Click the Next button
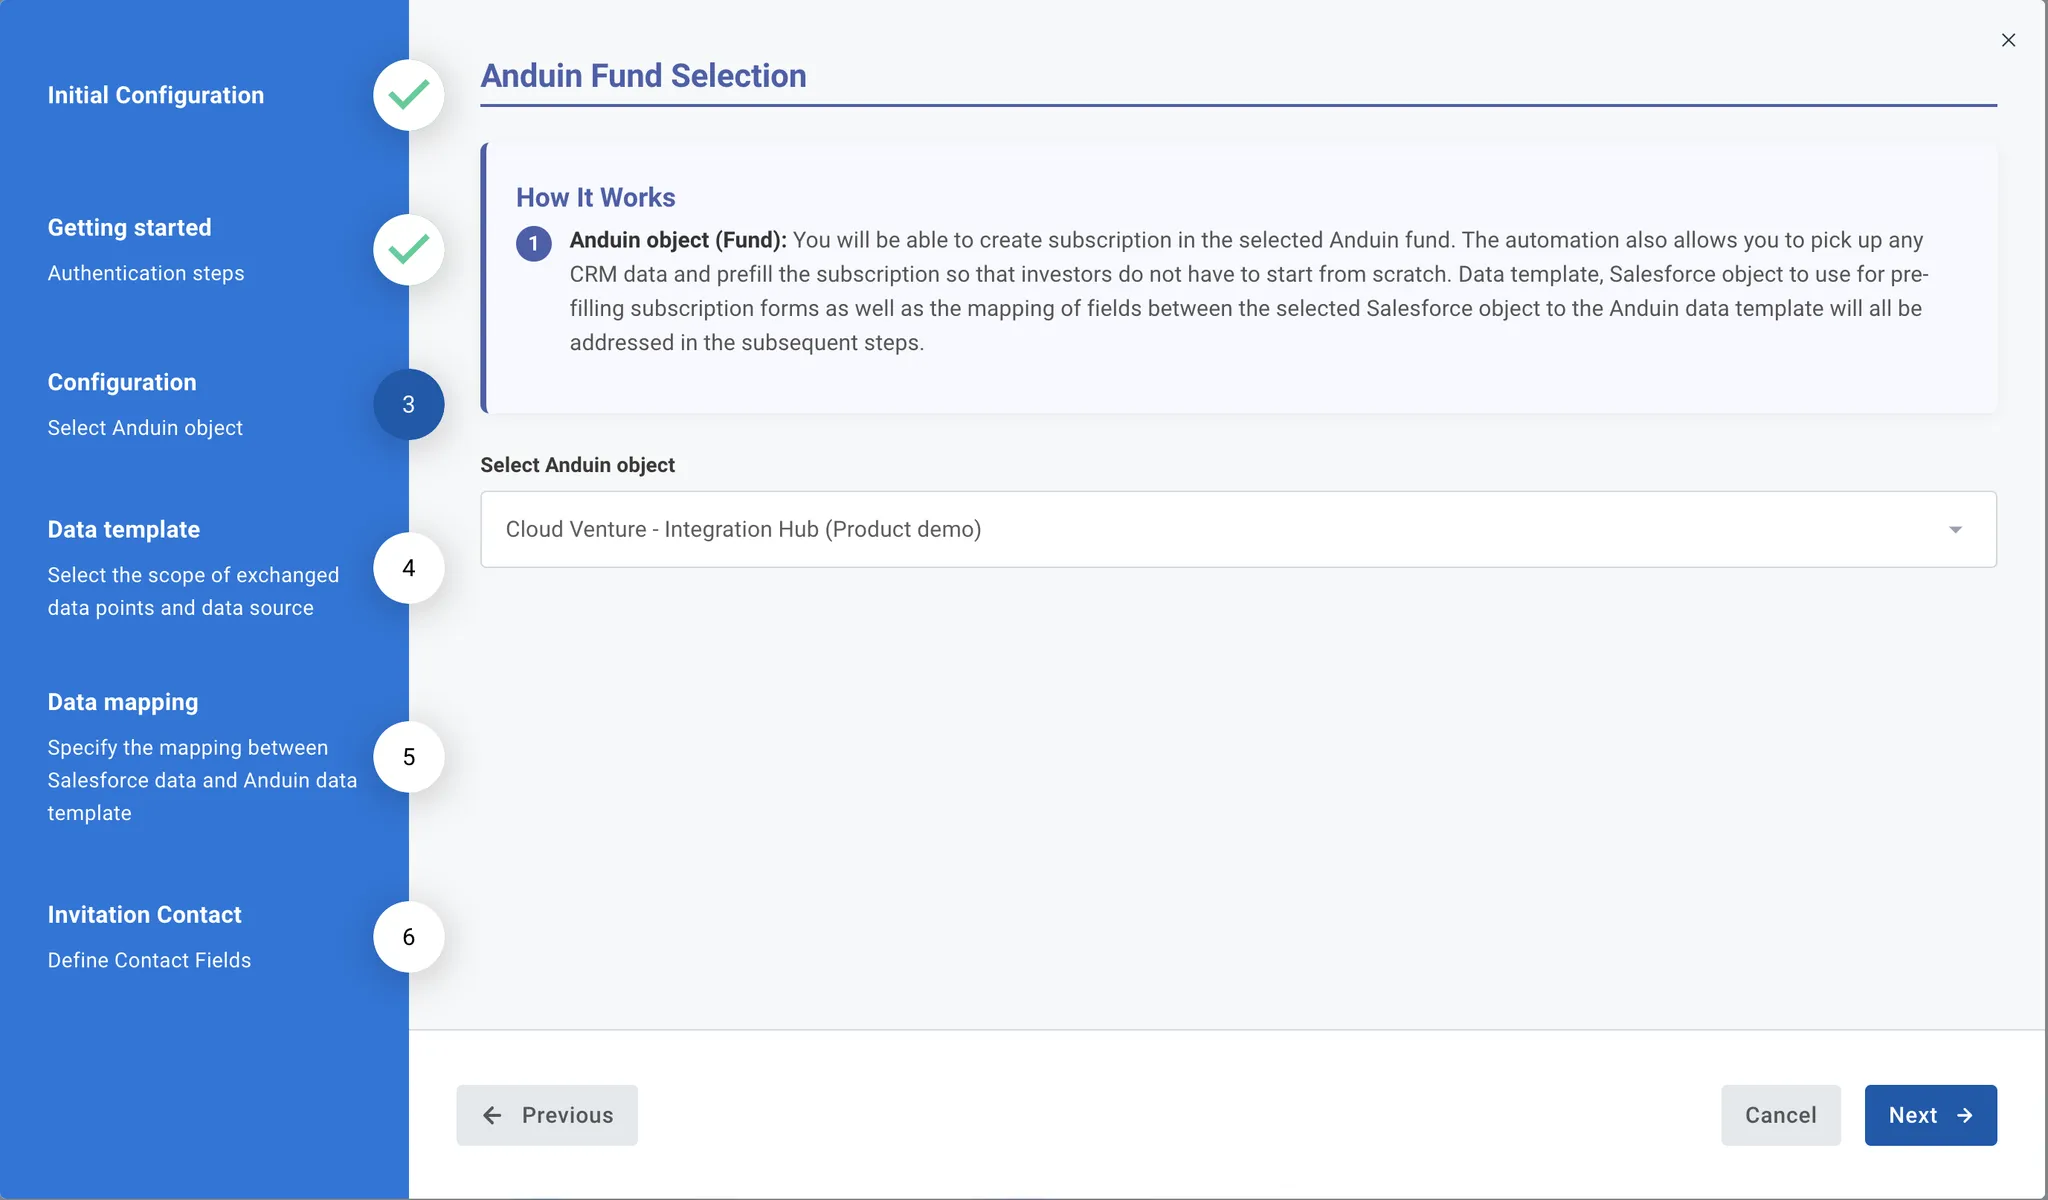 click(1930, 1115)
